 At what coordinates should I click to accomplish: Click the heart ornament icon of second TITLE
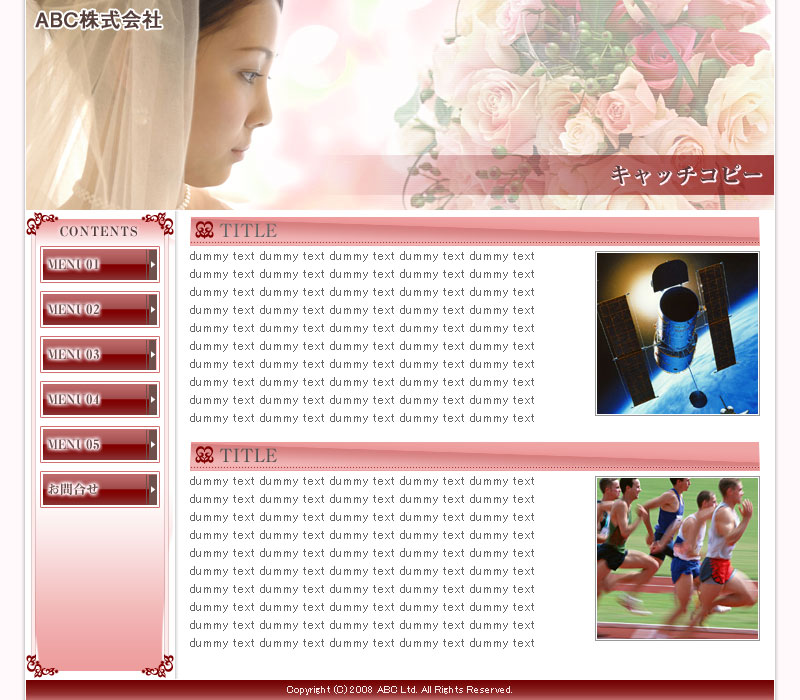pos(204,455)
